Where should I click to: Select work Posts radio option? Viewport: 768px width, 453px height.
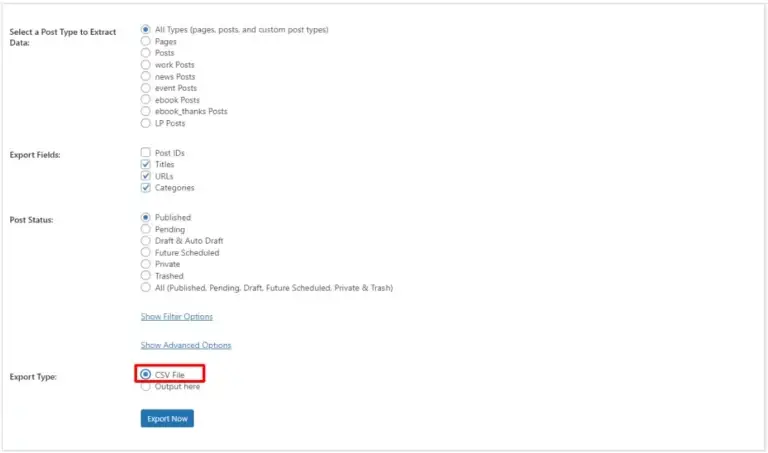point(146,65)
